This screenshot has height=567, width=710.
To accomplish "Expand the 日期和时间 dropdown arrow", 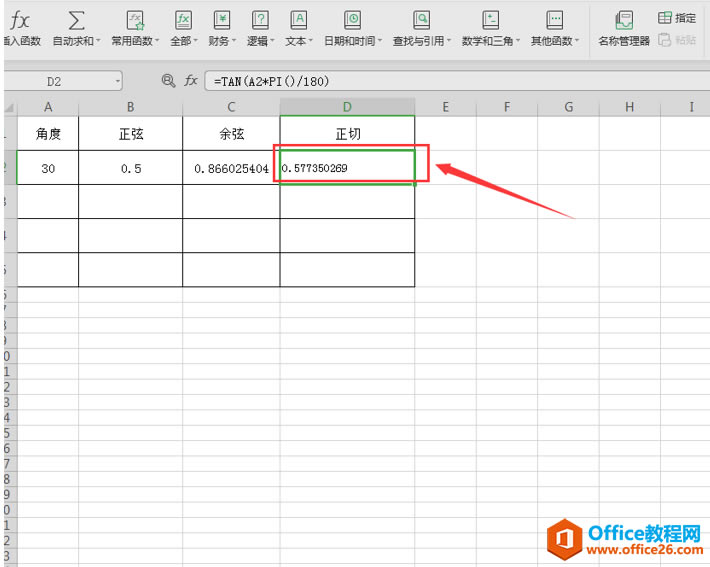I will coord(380,41).
